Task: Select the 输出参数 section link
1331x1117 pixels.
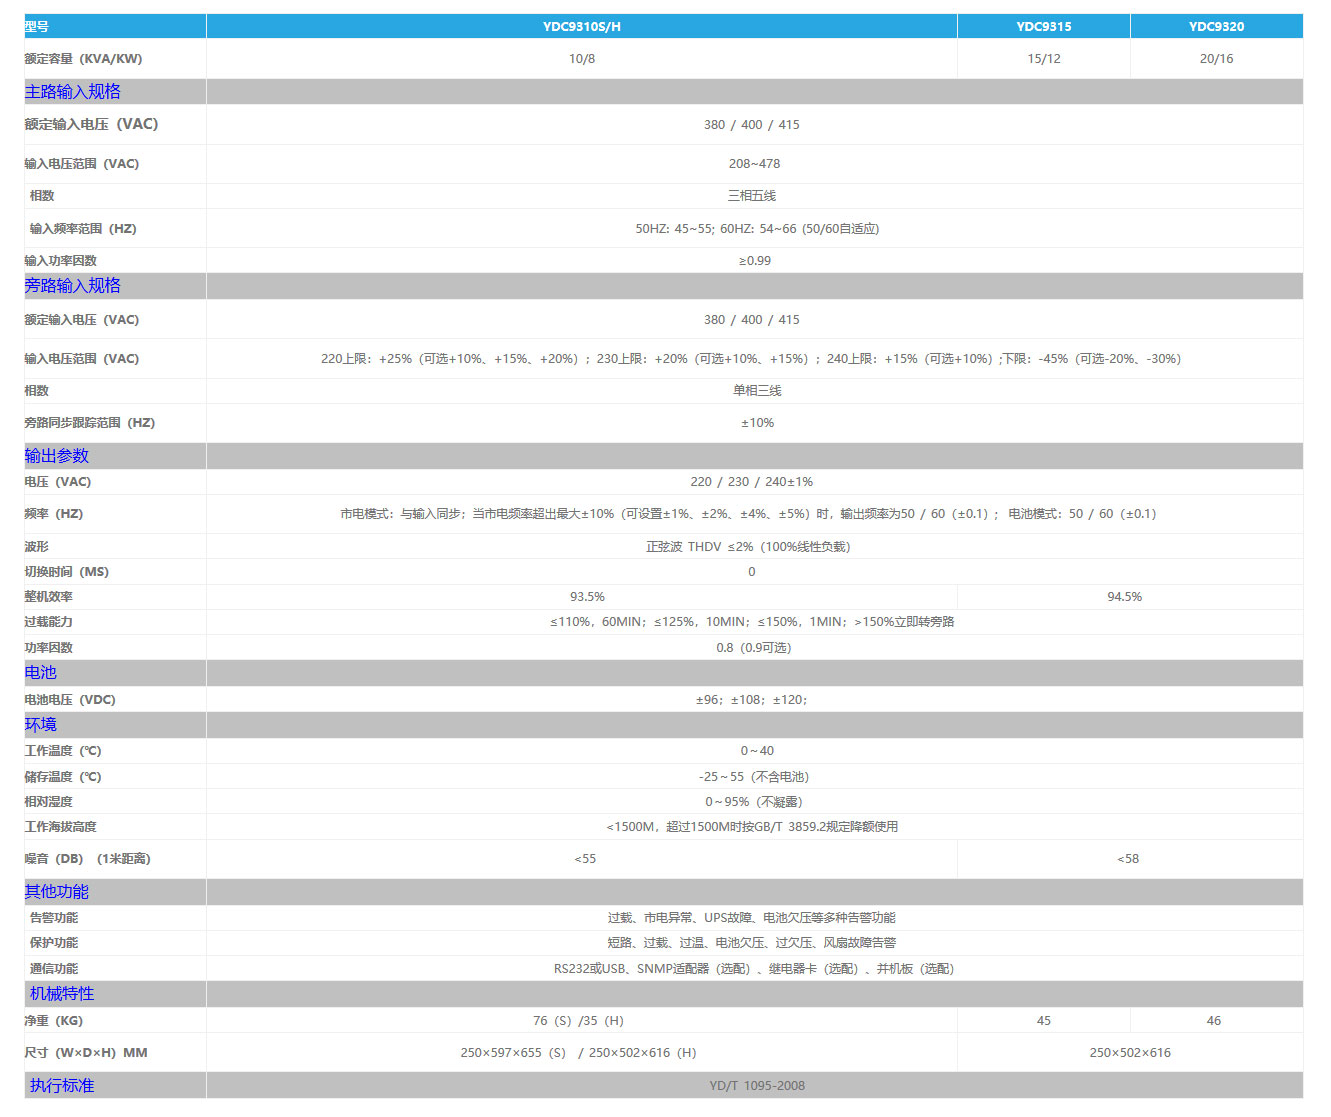Action: [x=57, y=456]
